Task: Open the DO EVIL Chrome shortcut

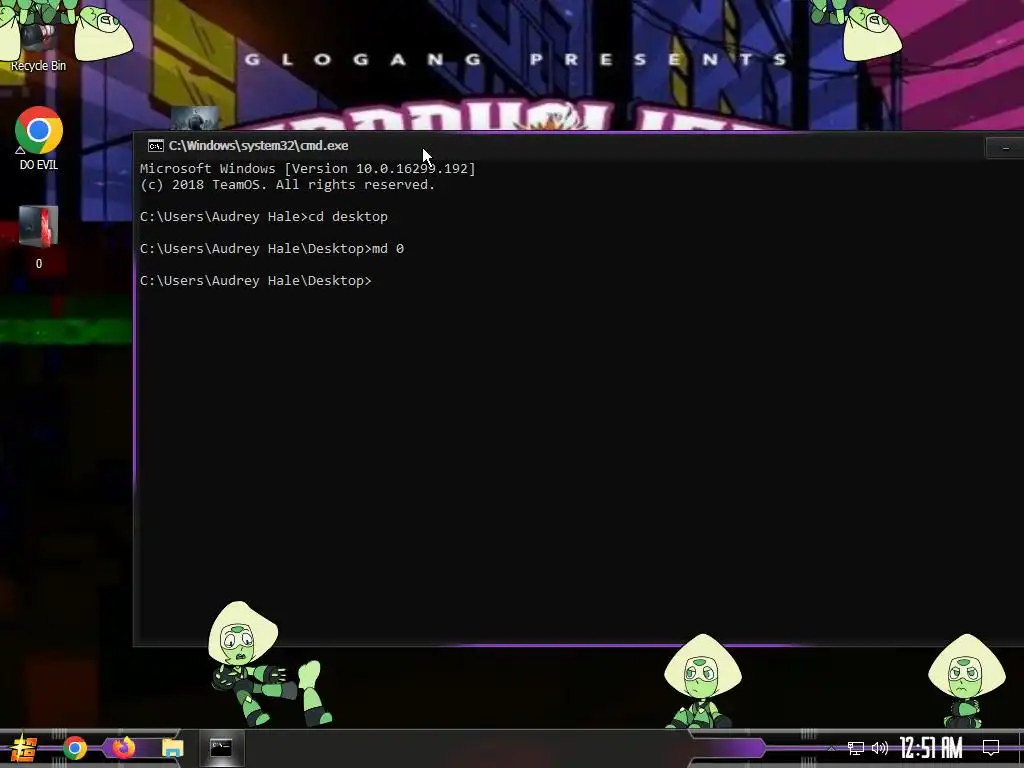Action: click(39, 138)
